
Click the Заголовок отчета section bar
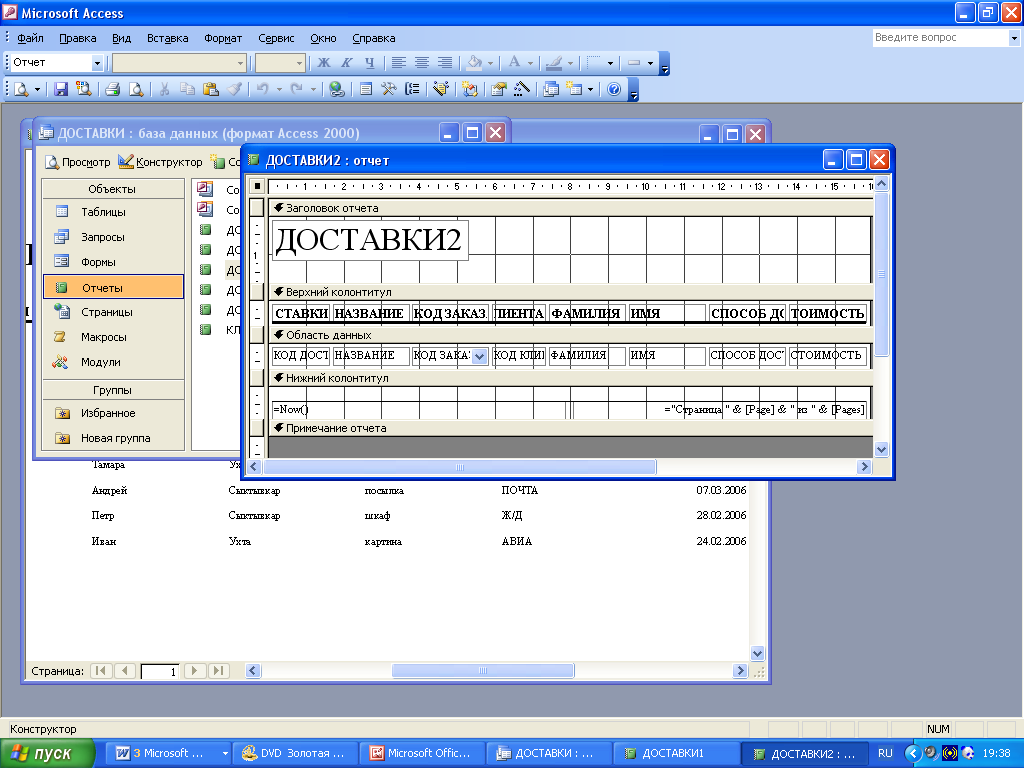click(571, 208)
